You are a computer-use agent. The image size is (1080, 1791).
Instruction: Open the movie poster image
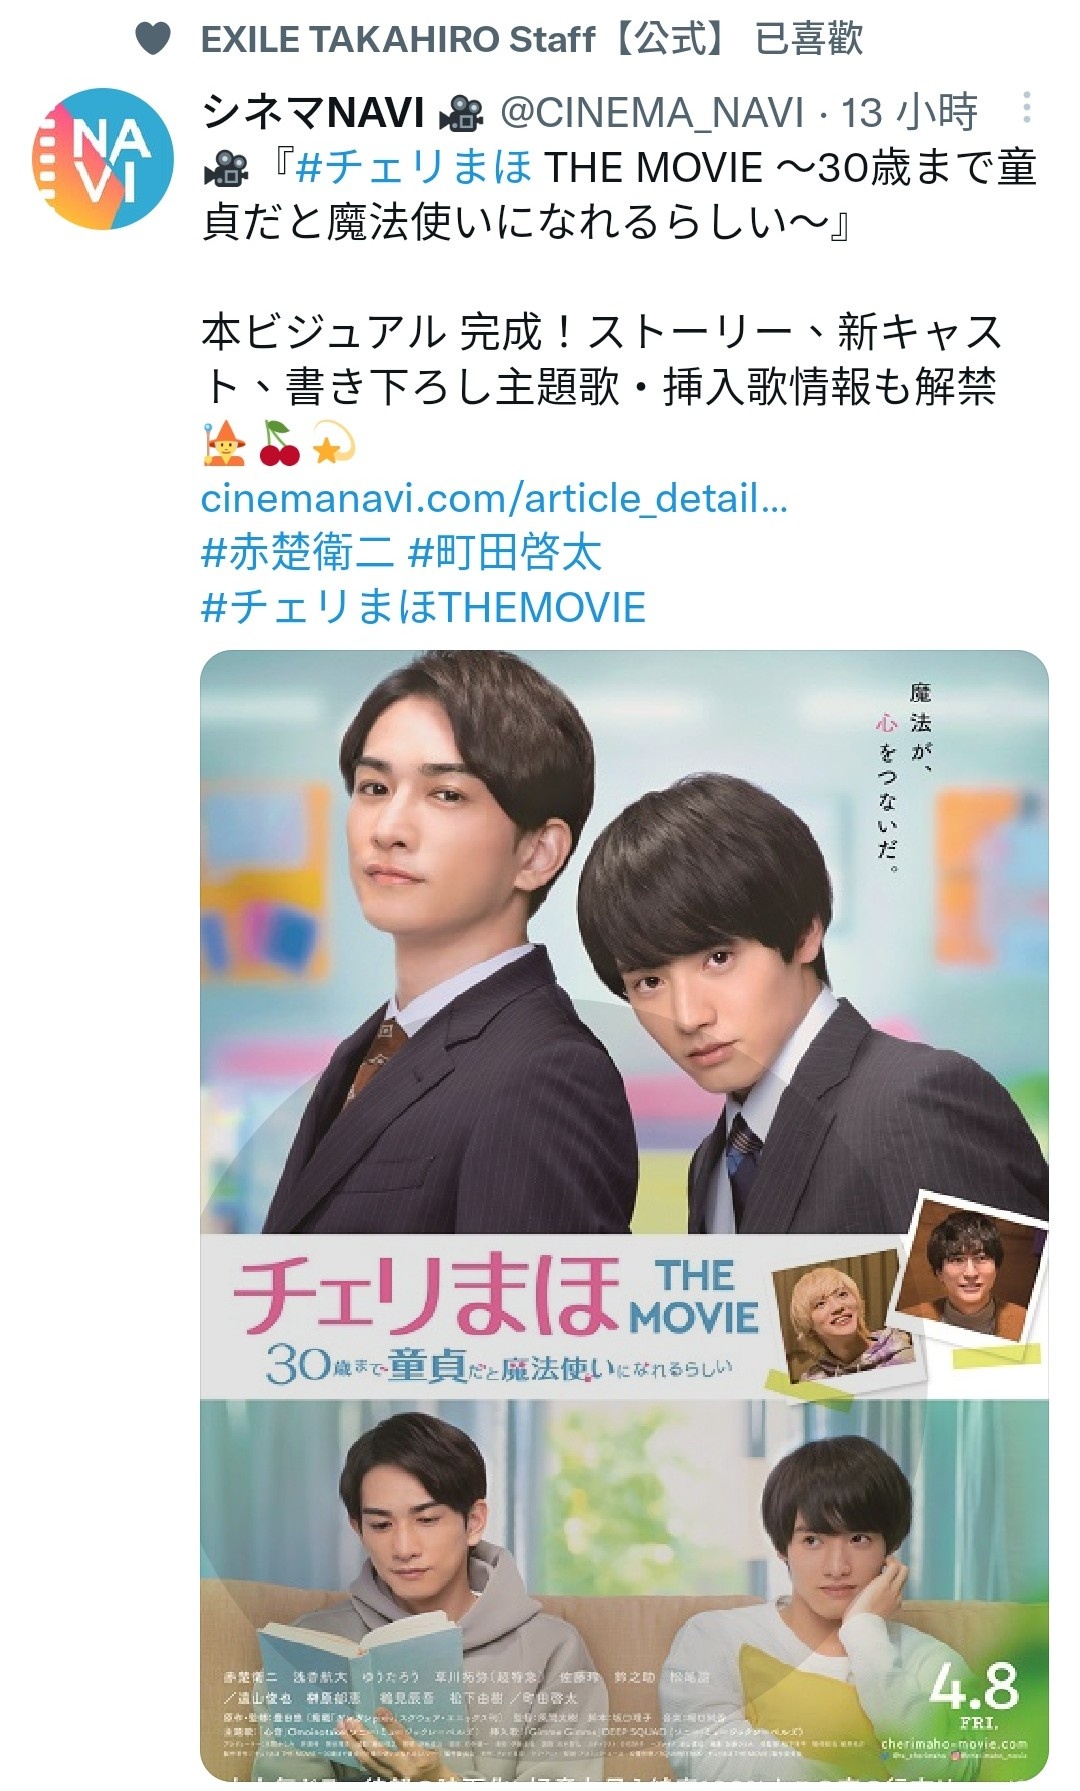624,1214
